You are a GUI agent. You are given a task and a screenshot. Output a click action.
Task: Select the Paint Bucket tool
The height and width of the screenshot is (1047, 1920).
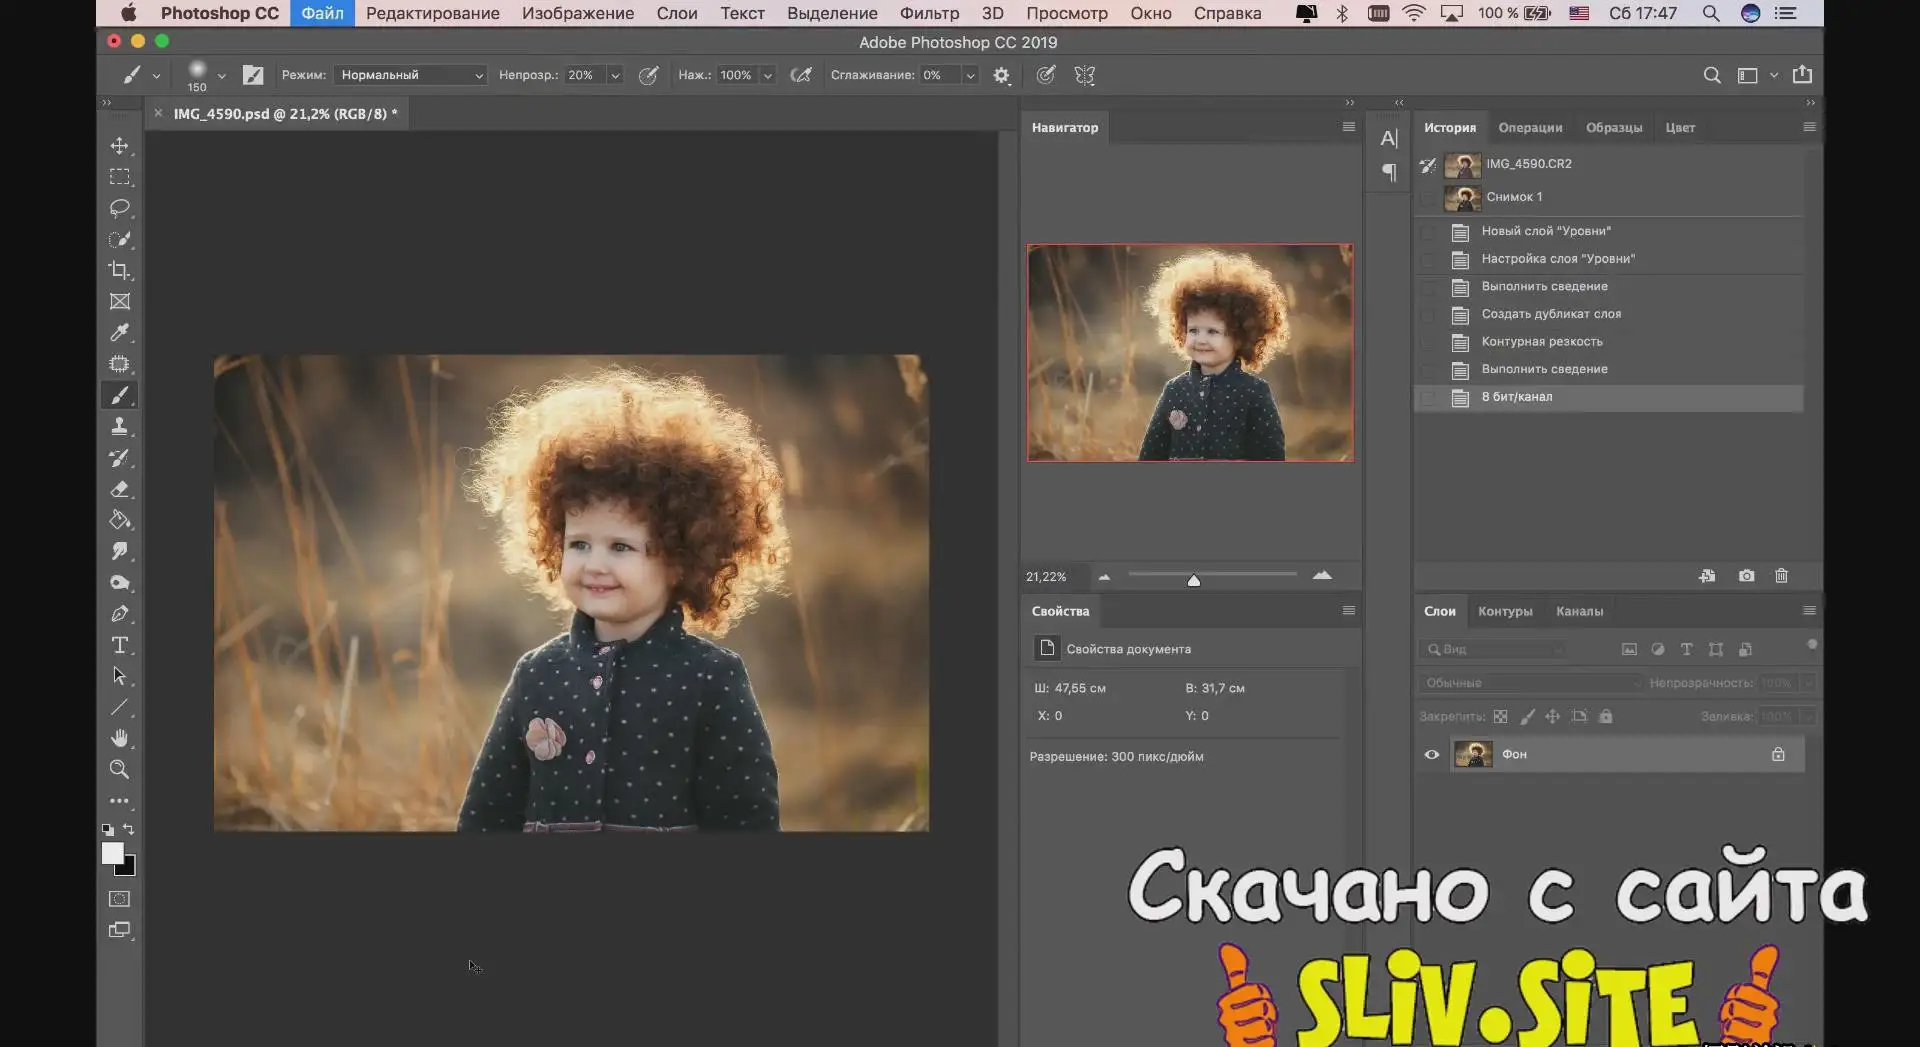(120, 520)
